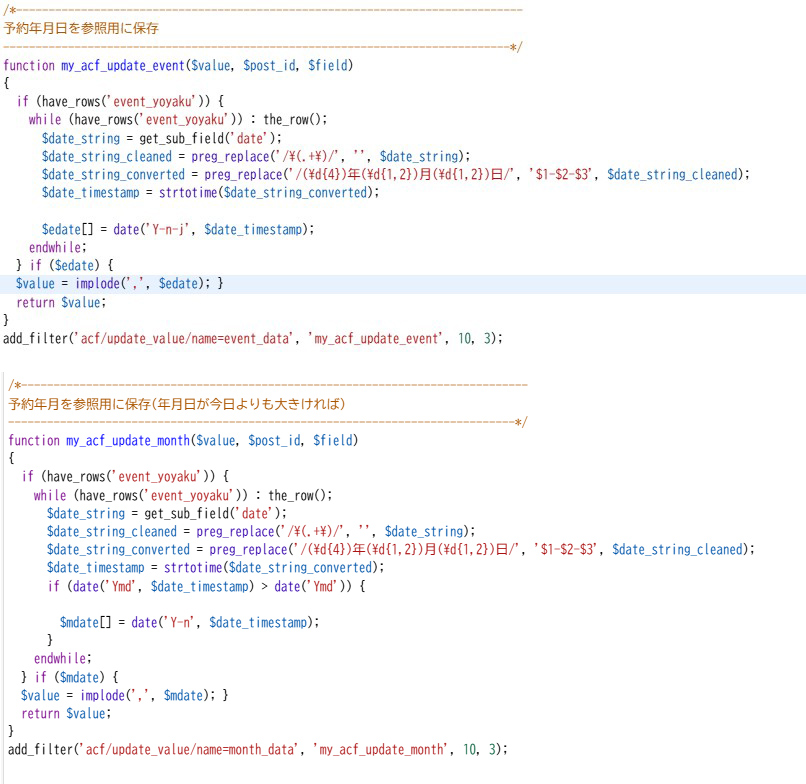Click the comment "予約年月を参照用に保存(年月日が今日よりも大きければ)"
Image resolution: width=806 pixels, height=784 pixels.
click(x=177, y=404)
